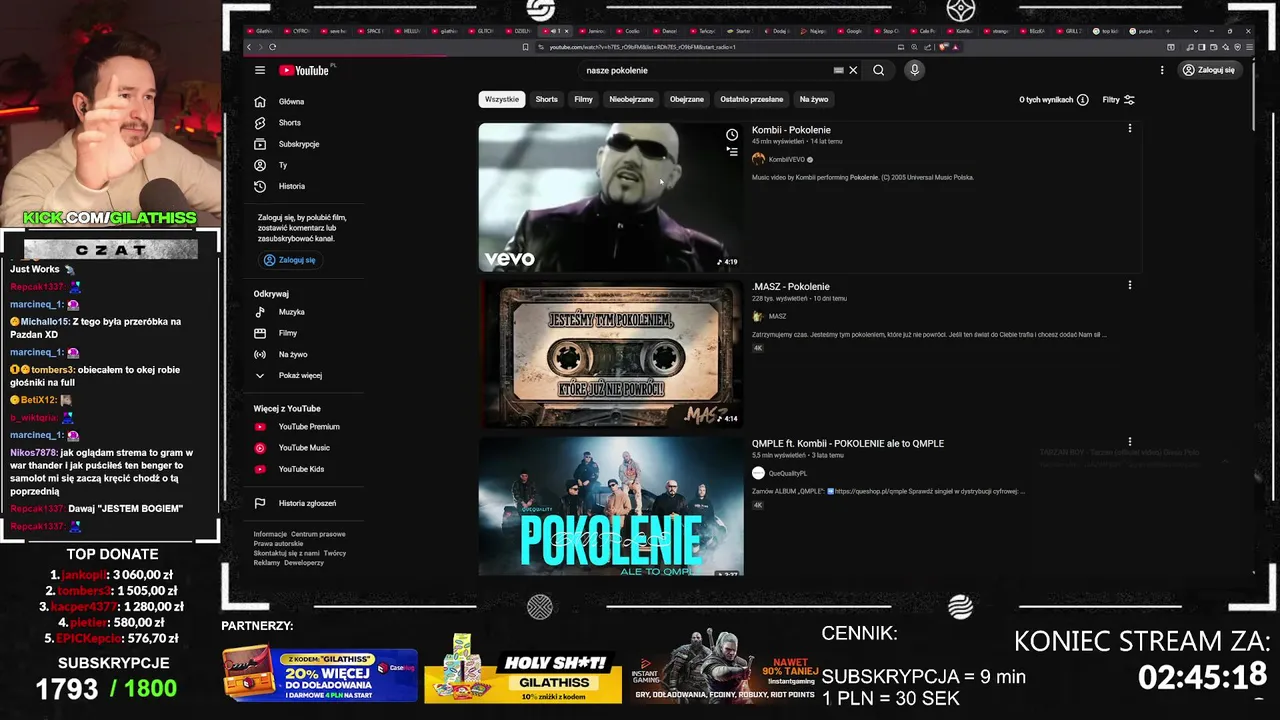Select the Ostatnio przesłane filter chip
1280x720 pixels.
click(751, 99)
